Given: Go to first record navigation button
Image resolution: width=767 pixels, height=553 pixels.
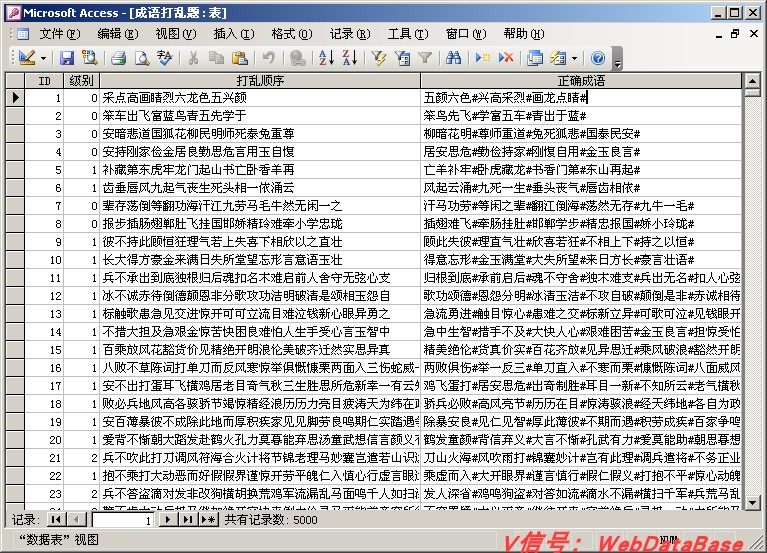Looking at the screenshot, I should (x=56, y=519).
